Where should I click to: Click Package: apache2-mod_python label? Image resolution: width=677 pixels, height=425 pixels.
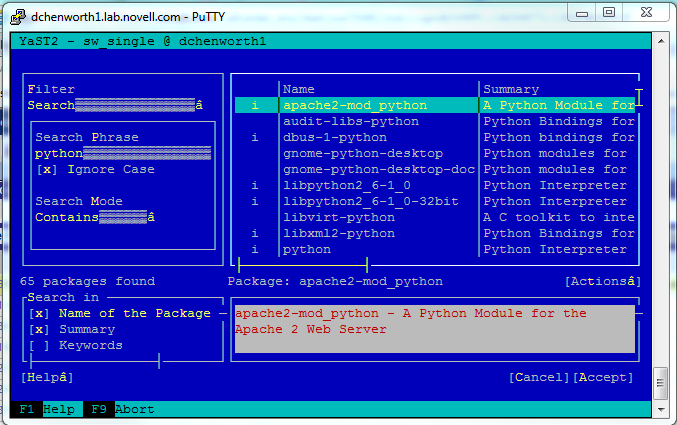[335, 282]
